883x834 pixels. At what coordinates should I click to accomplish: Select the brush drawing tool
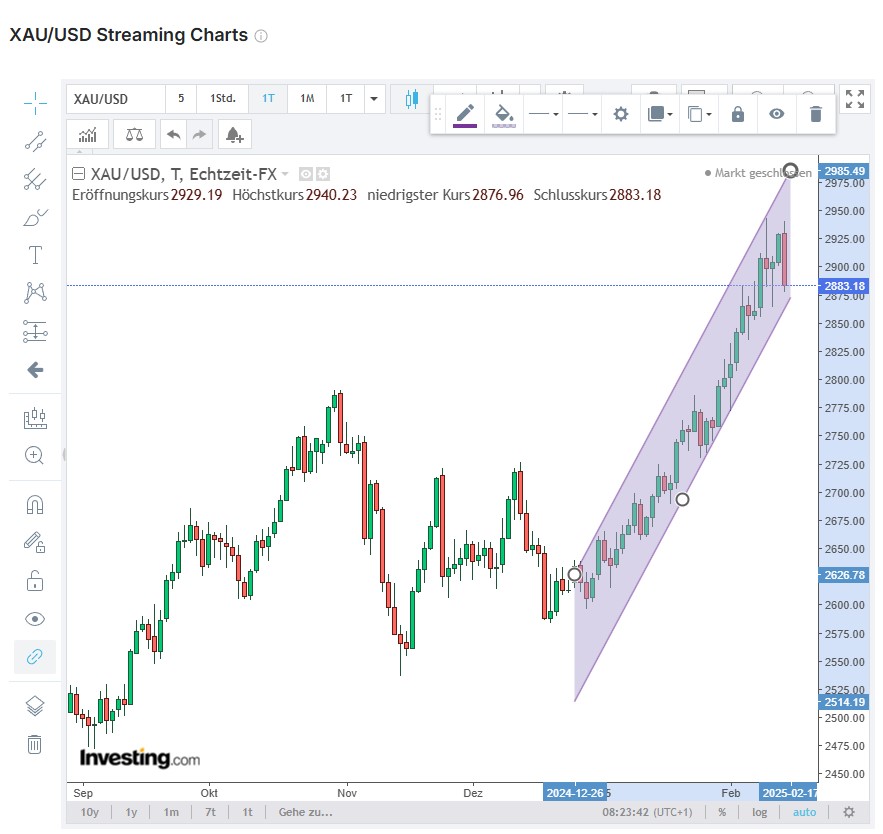coord(35,217)
